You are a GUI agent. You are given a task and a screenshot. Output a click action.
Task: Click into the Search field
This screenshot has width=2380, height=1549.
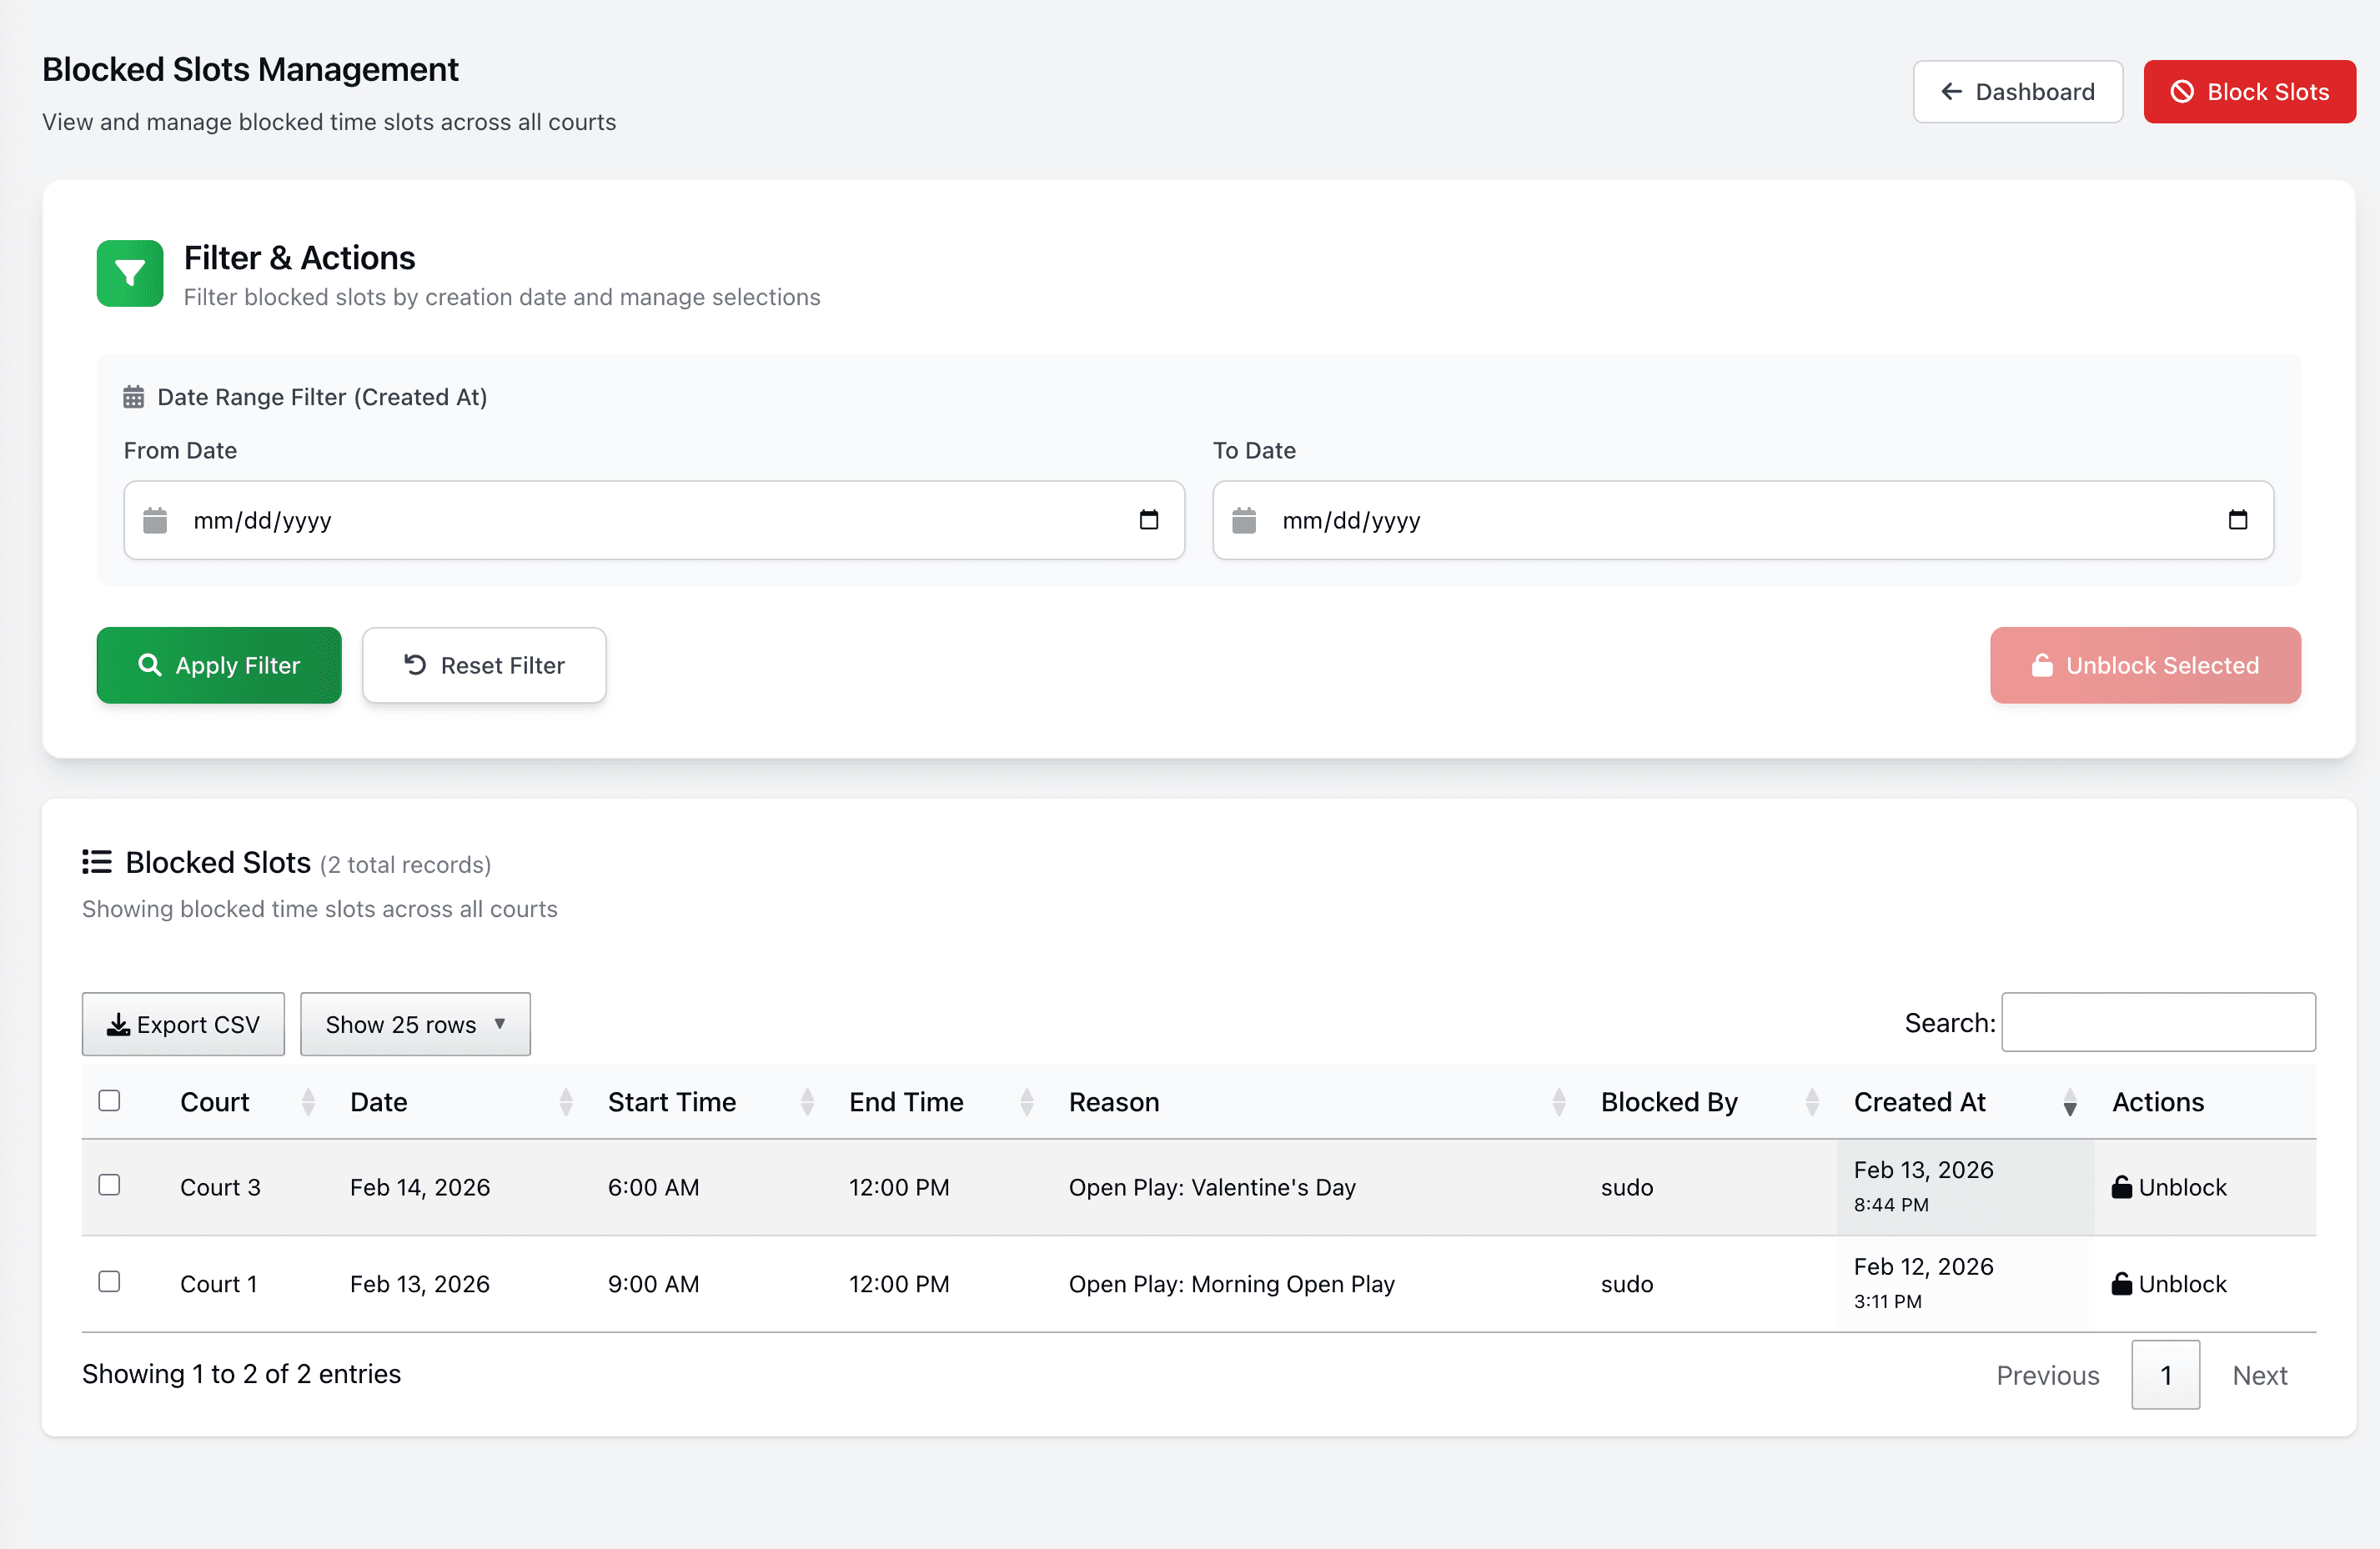tap(2158, 1022)
